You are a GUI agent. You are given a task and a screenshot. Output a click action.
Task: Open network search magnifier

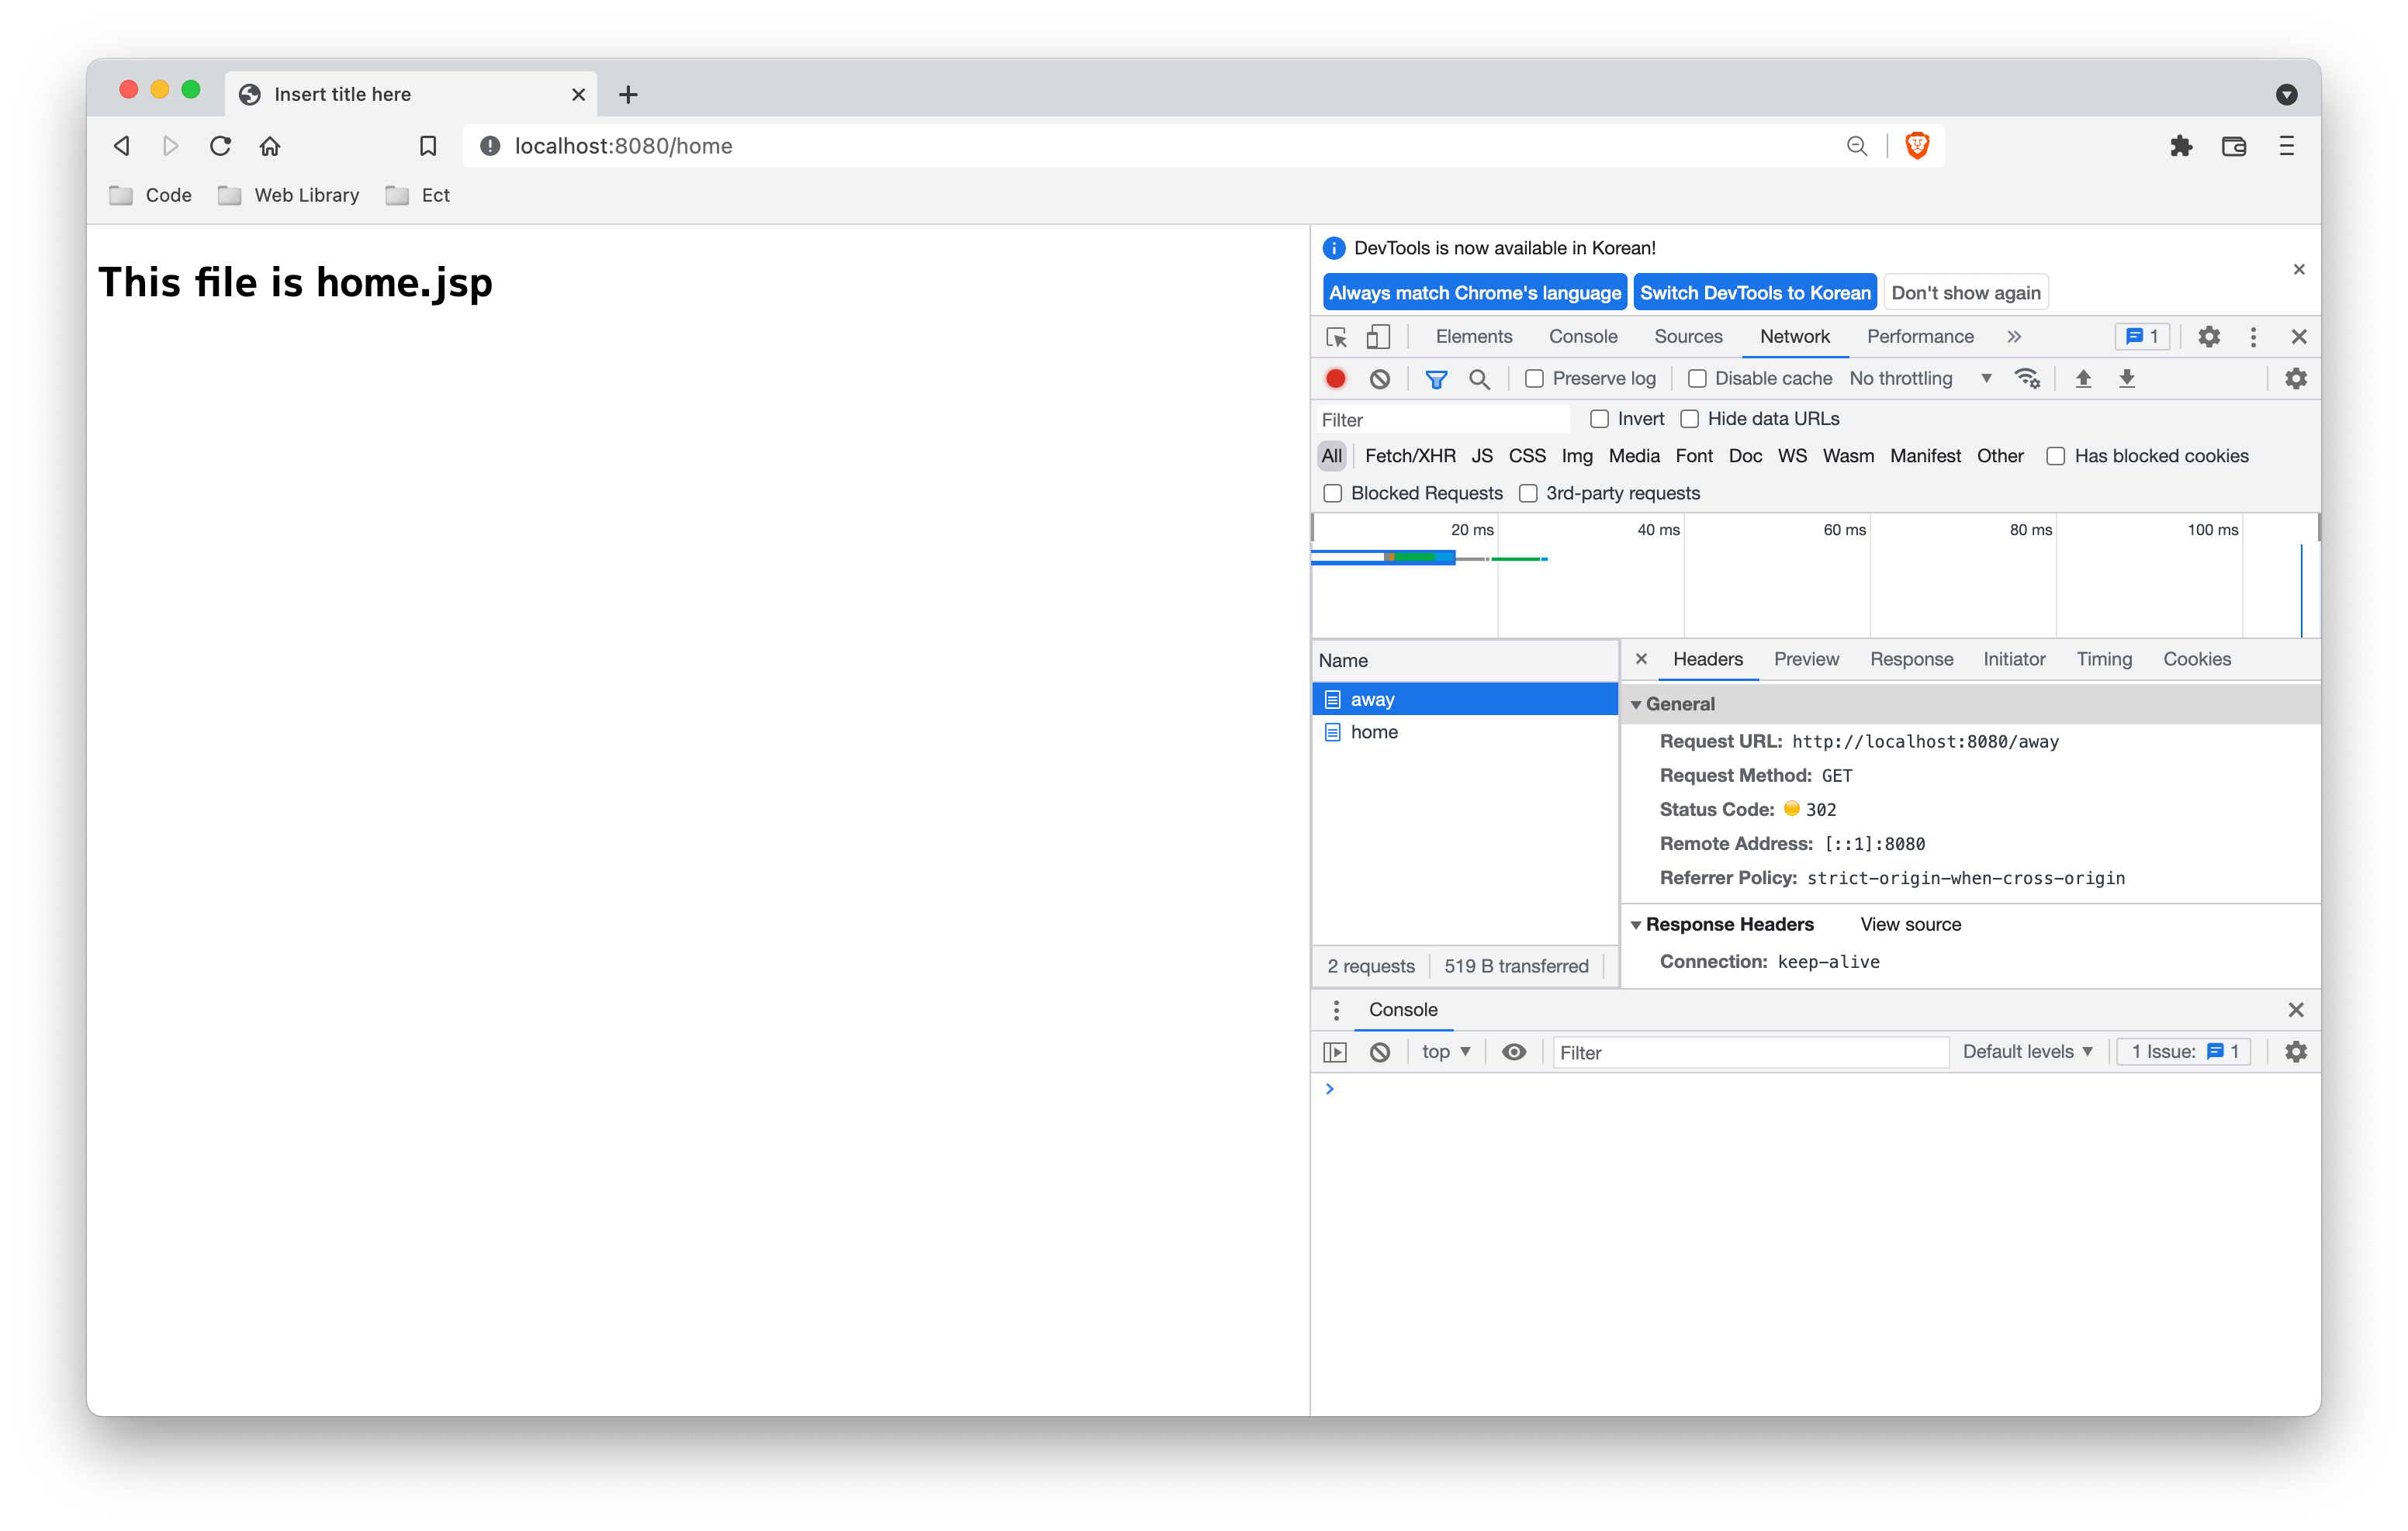[x=1480, y=379]
